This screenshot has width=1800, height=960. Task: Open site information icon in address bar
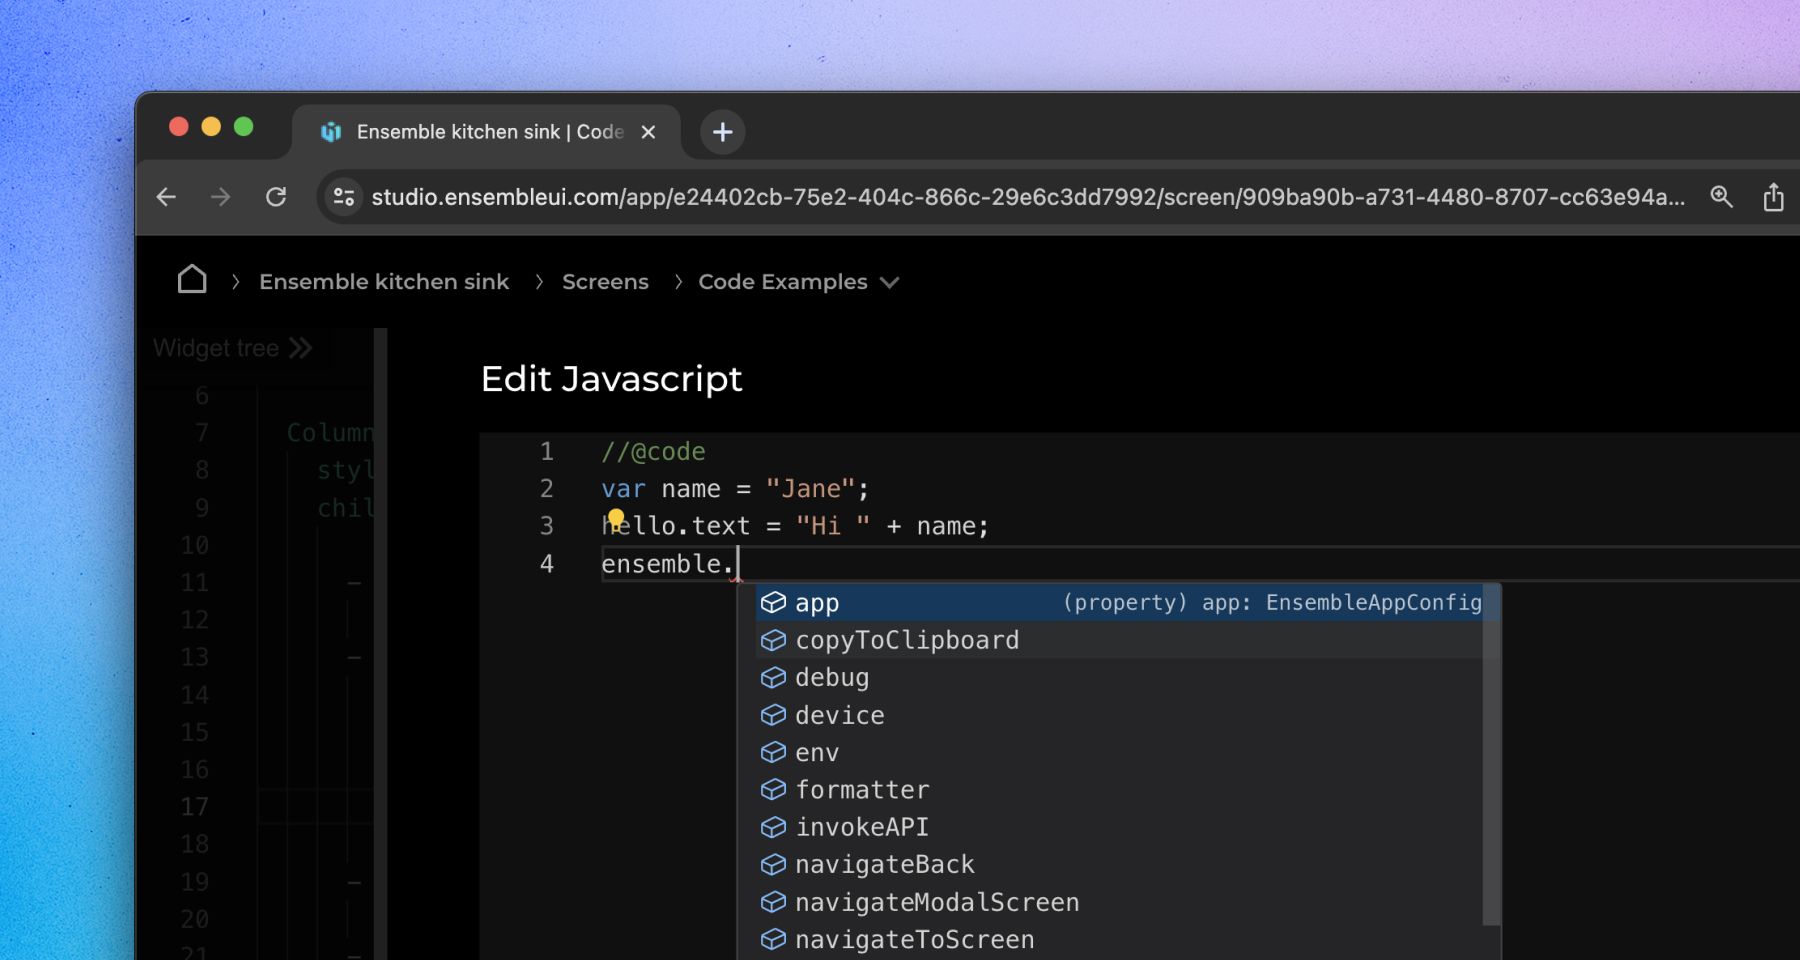tap(344, 197)
